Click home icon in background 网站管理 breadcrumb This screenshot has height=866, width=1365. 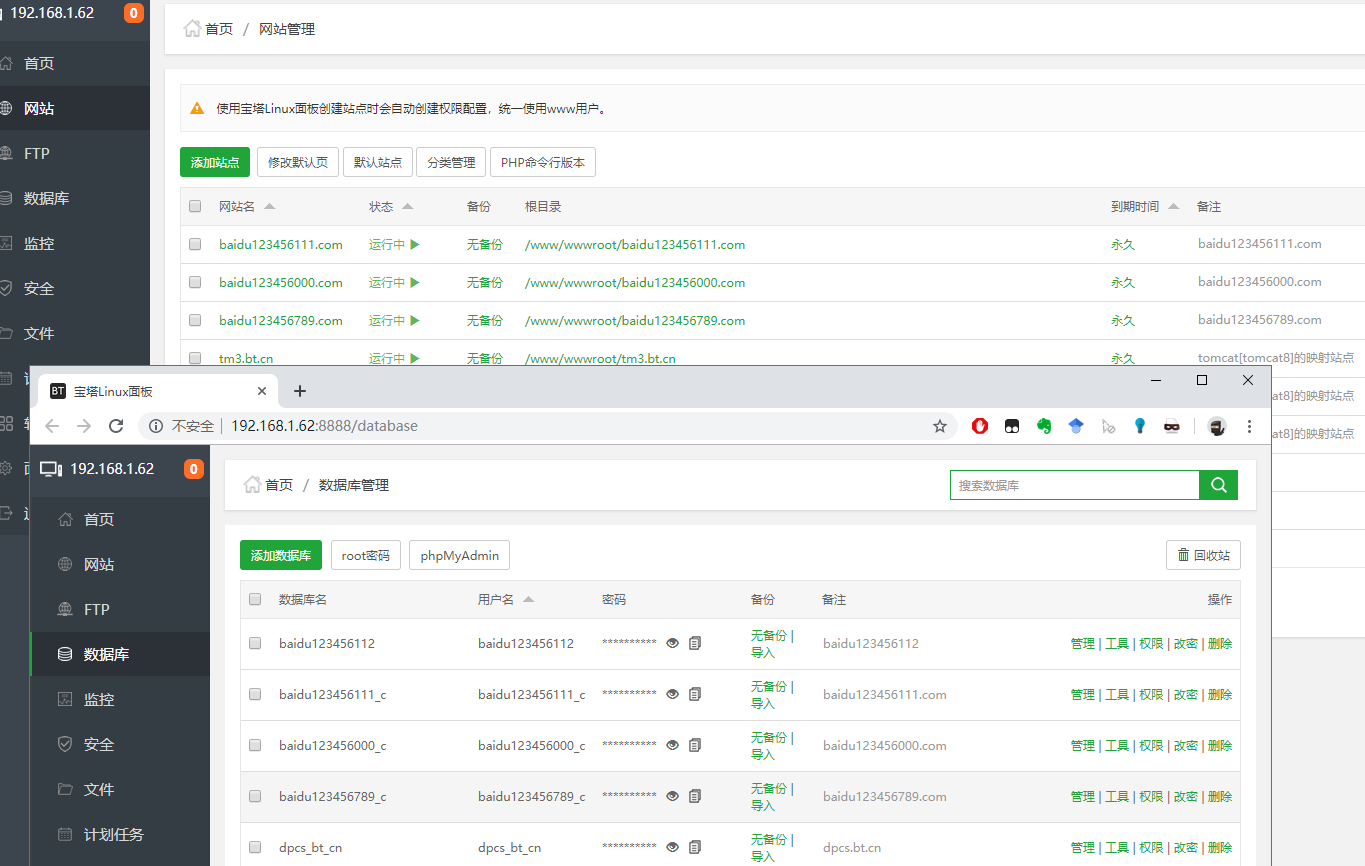point(192,28)
